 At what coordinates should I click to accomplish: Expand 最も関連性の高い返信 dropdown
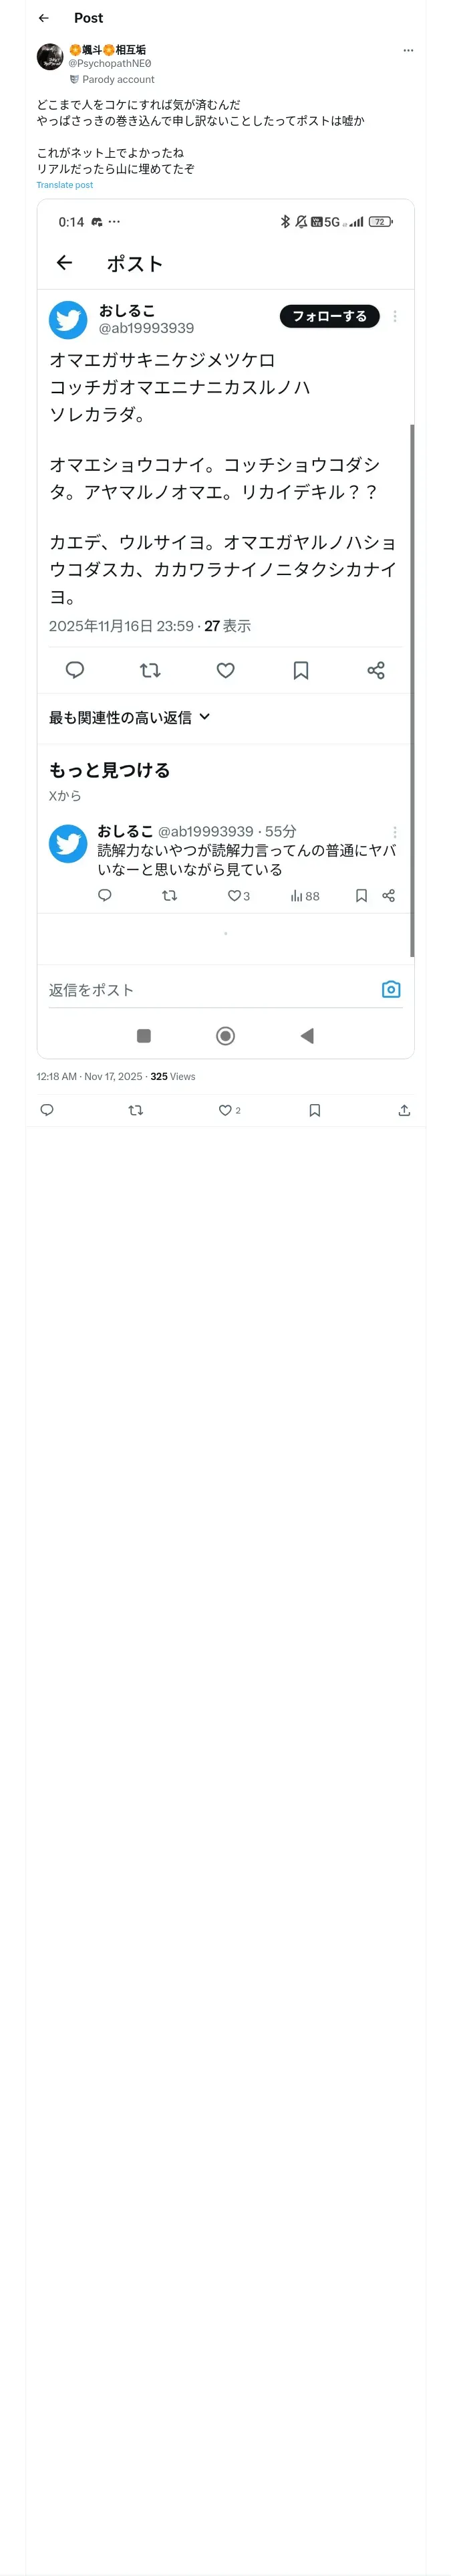click(x=129, y=717)
